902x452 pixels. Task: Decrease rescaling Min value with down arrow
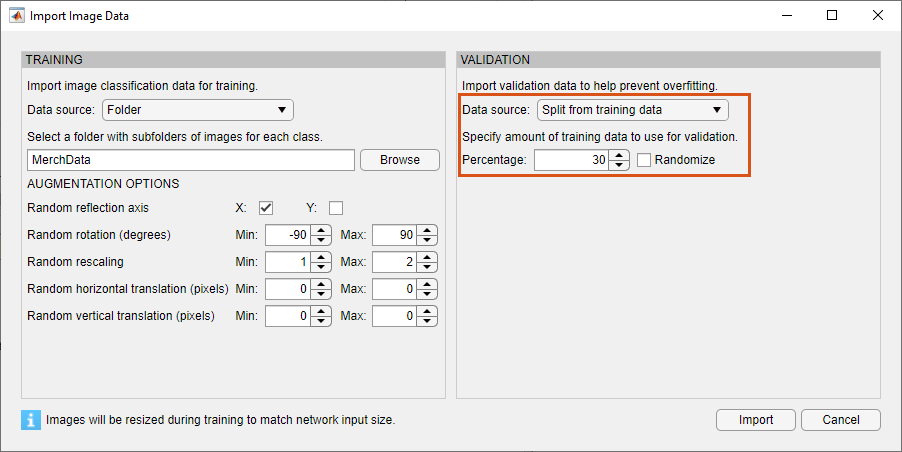pyautogui.click(x=320, y=268)
